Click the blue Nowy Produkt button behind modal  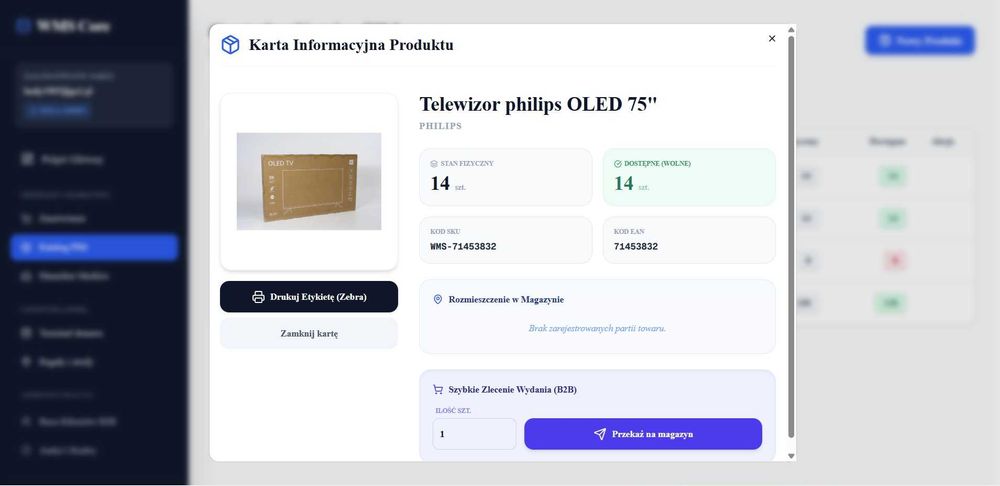920,40
